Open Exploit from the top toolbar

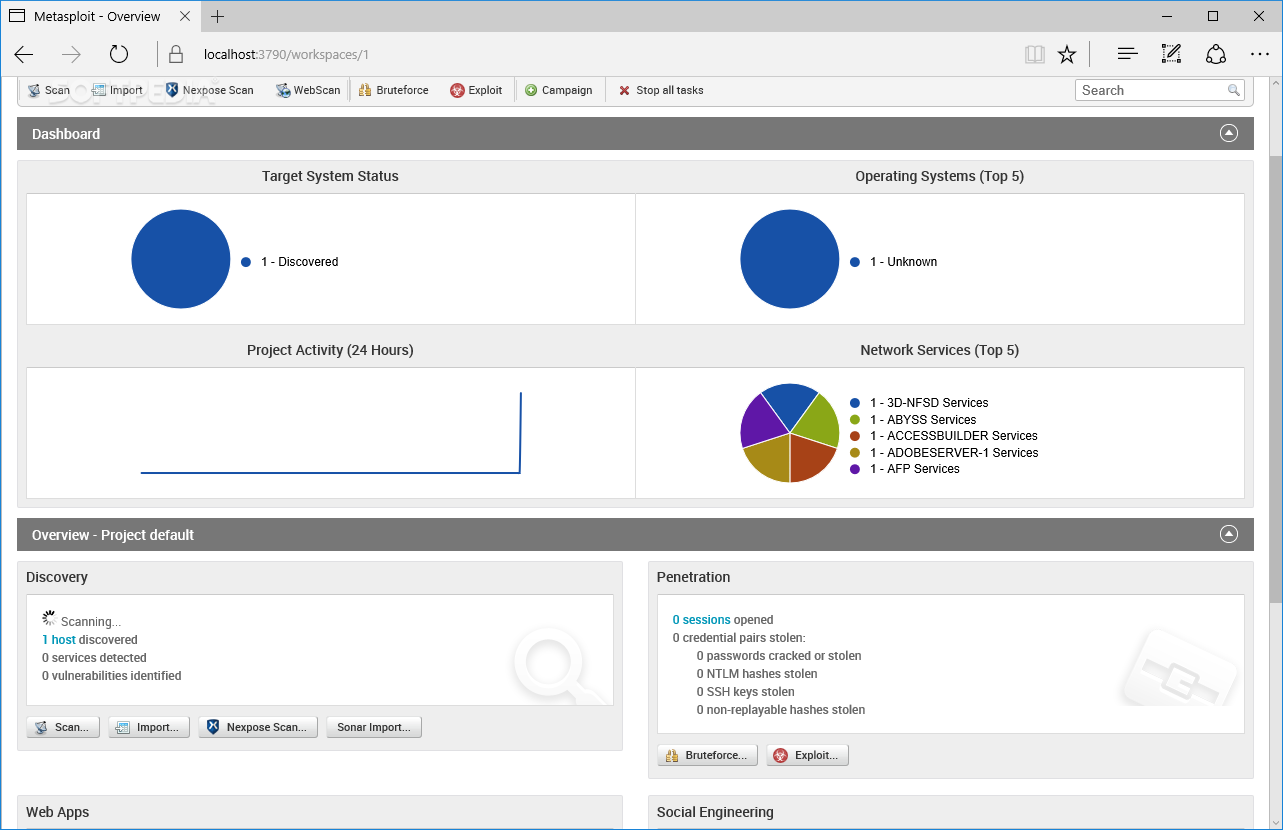pos(477,90)
